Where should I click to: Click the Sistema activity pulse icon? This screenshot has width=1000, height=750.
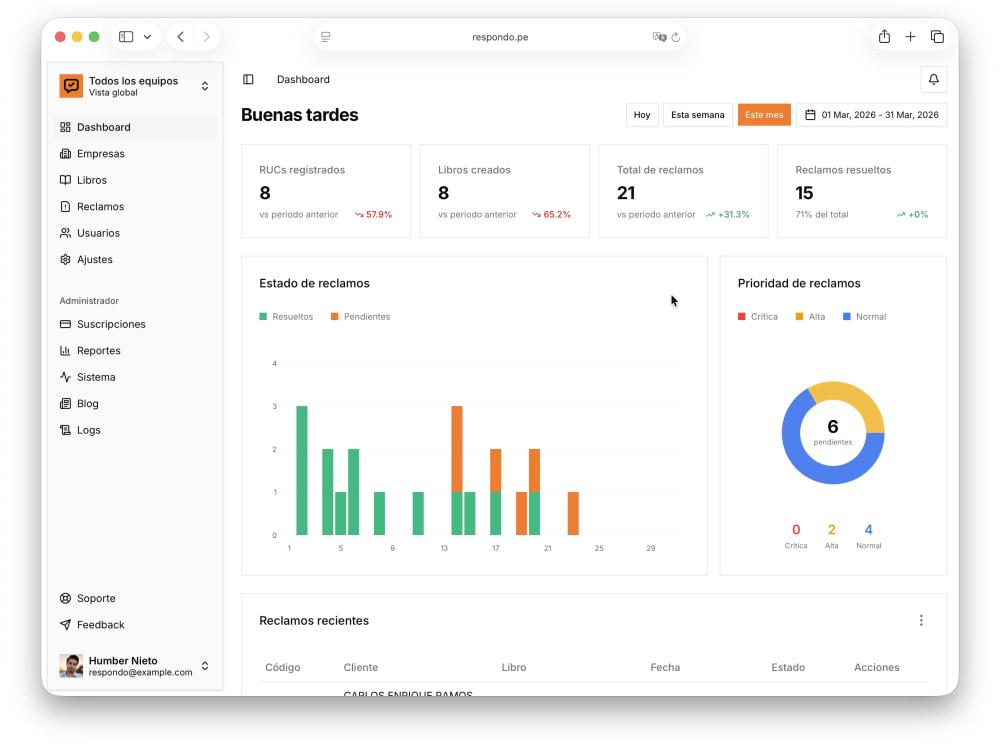point(65,377)
